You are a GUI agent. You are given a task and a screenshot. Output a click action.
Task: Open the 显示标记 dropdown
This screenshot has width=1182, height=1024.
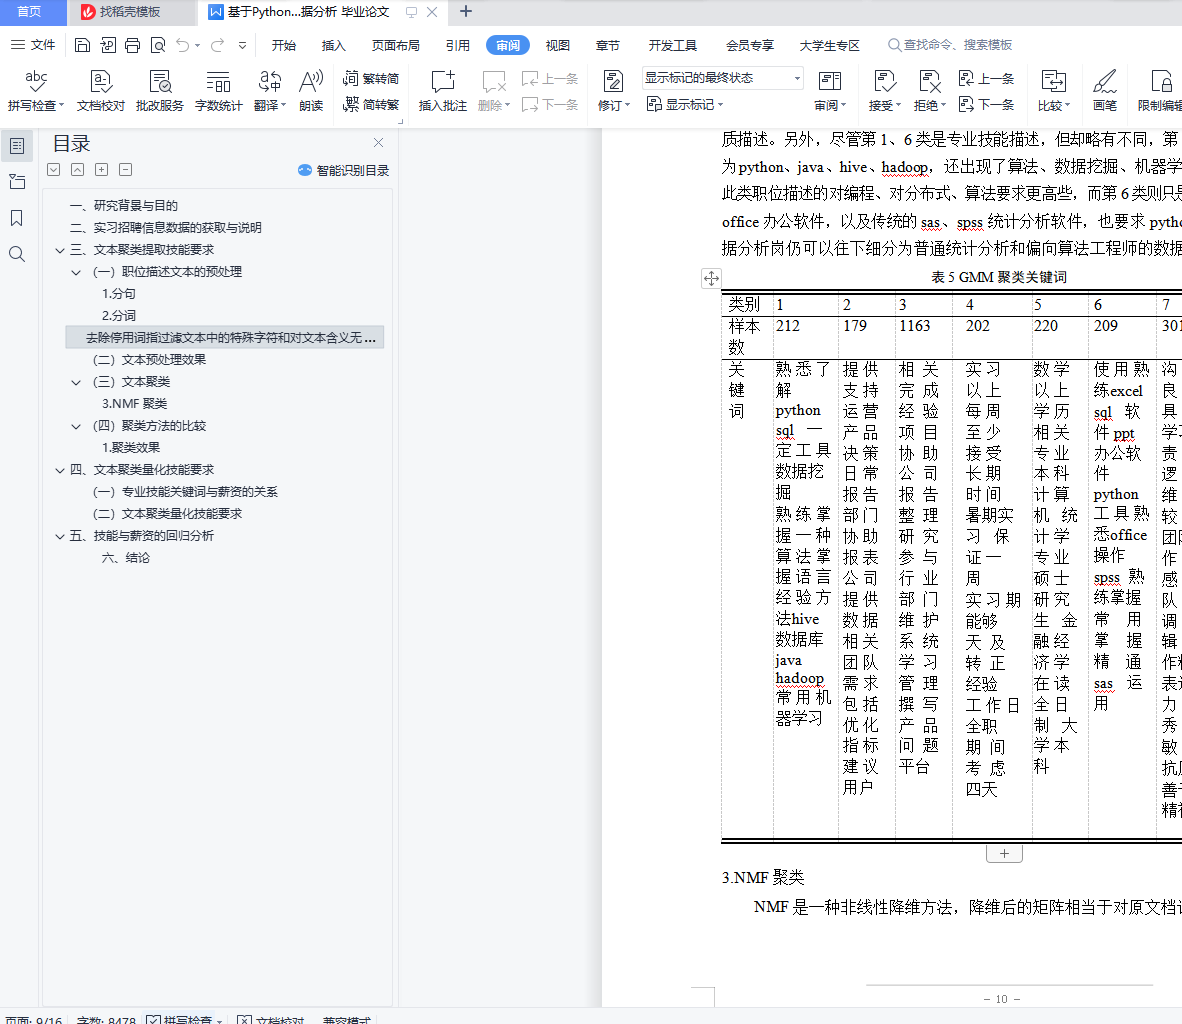point(685,104)
